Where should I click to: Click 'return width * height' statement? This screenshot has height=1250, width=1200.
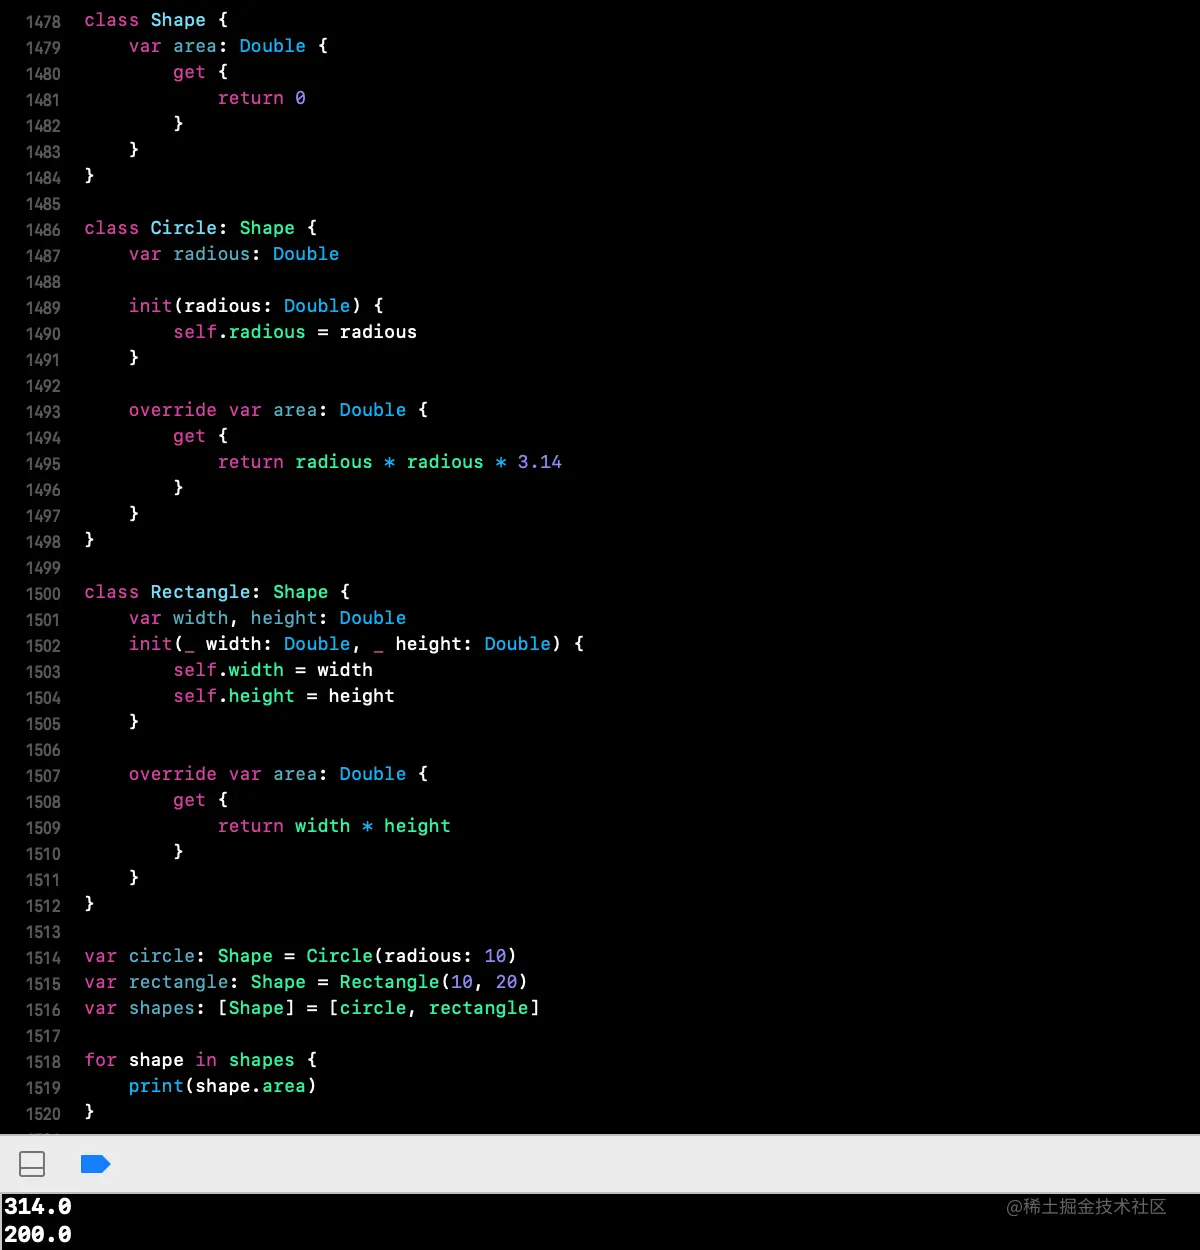[334, 826]
